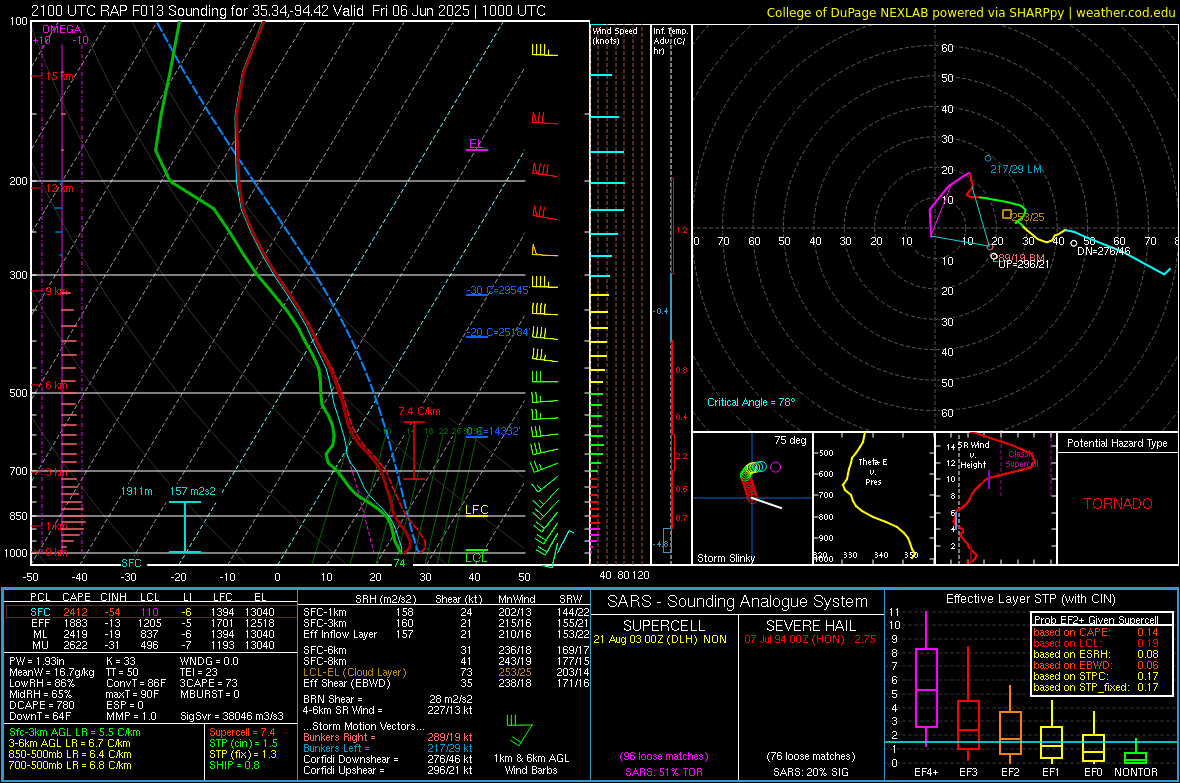Image resolution: width=1180 pixels, height=783 pixels.
Task: Click the green 1km & 6km wind barb symbol
Action: tap(519, 730)
